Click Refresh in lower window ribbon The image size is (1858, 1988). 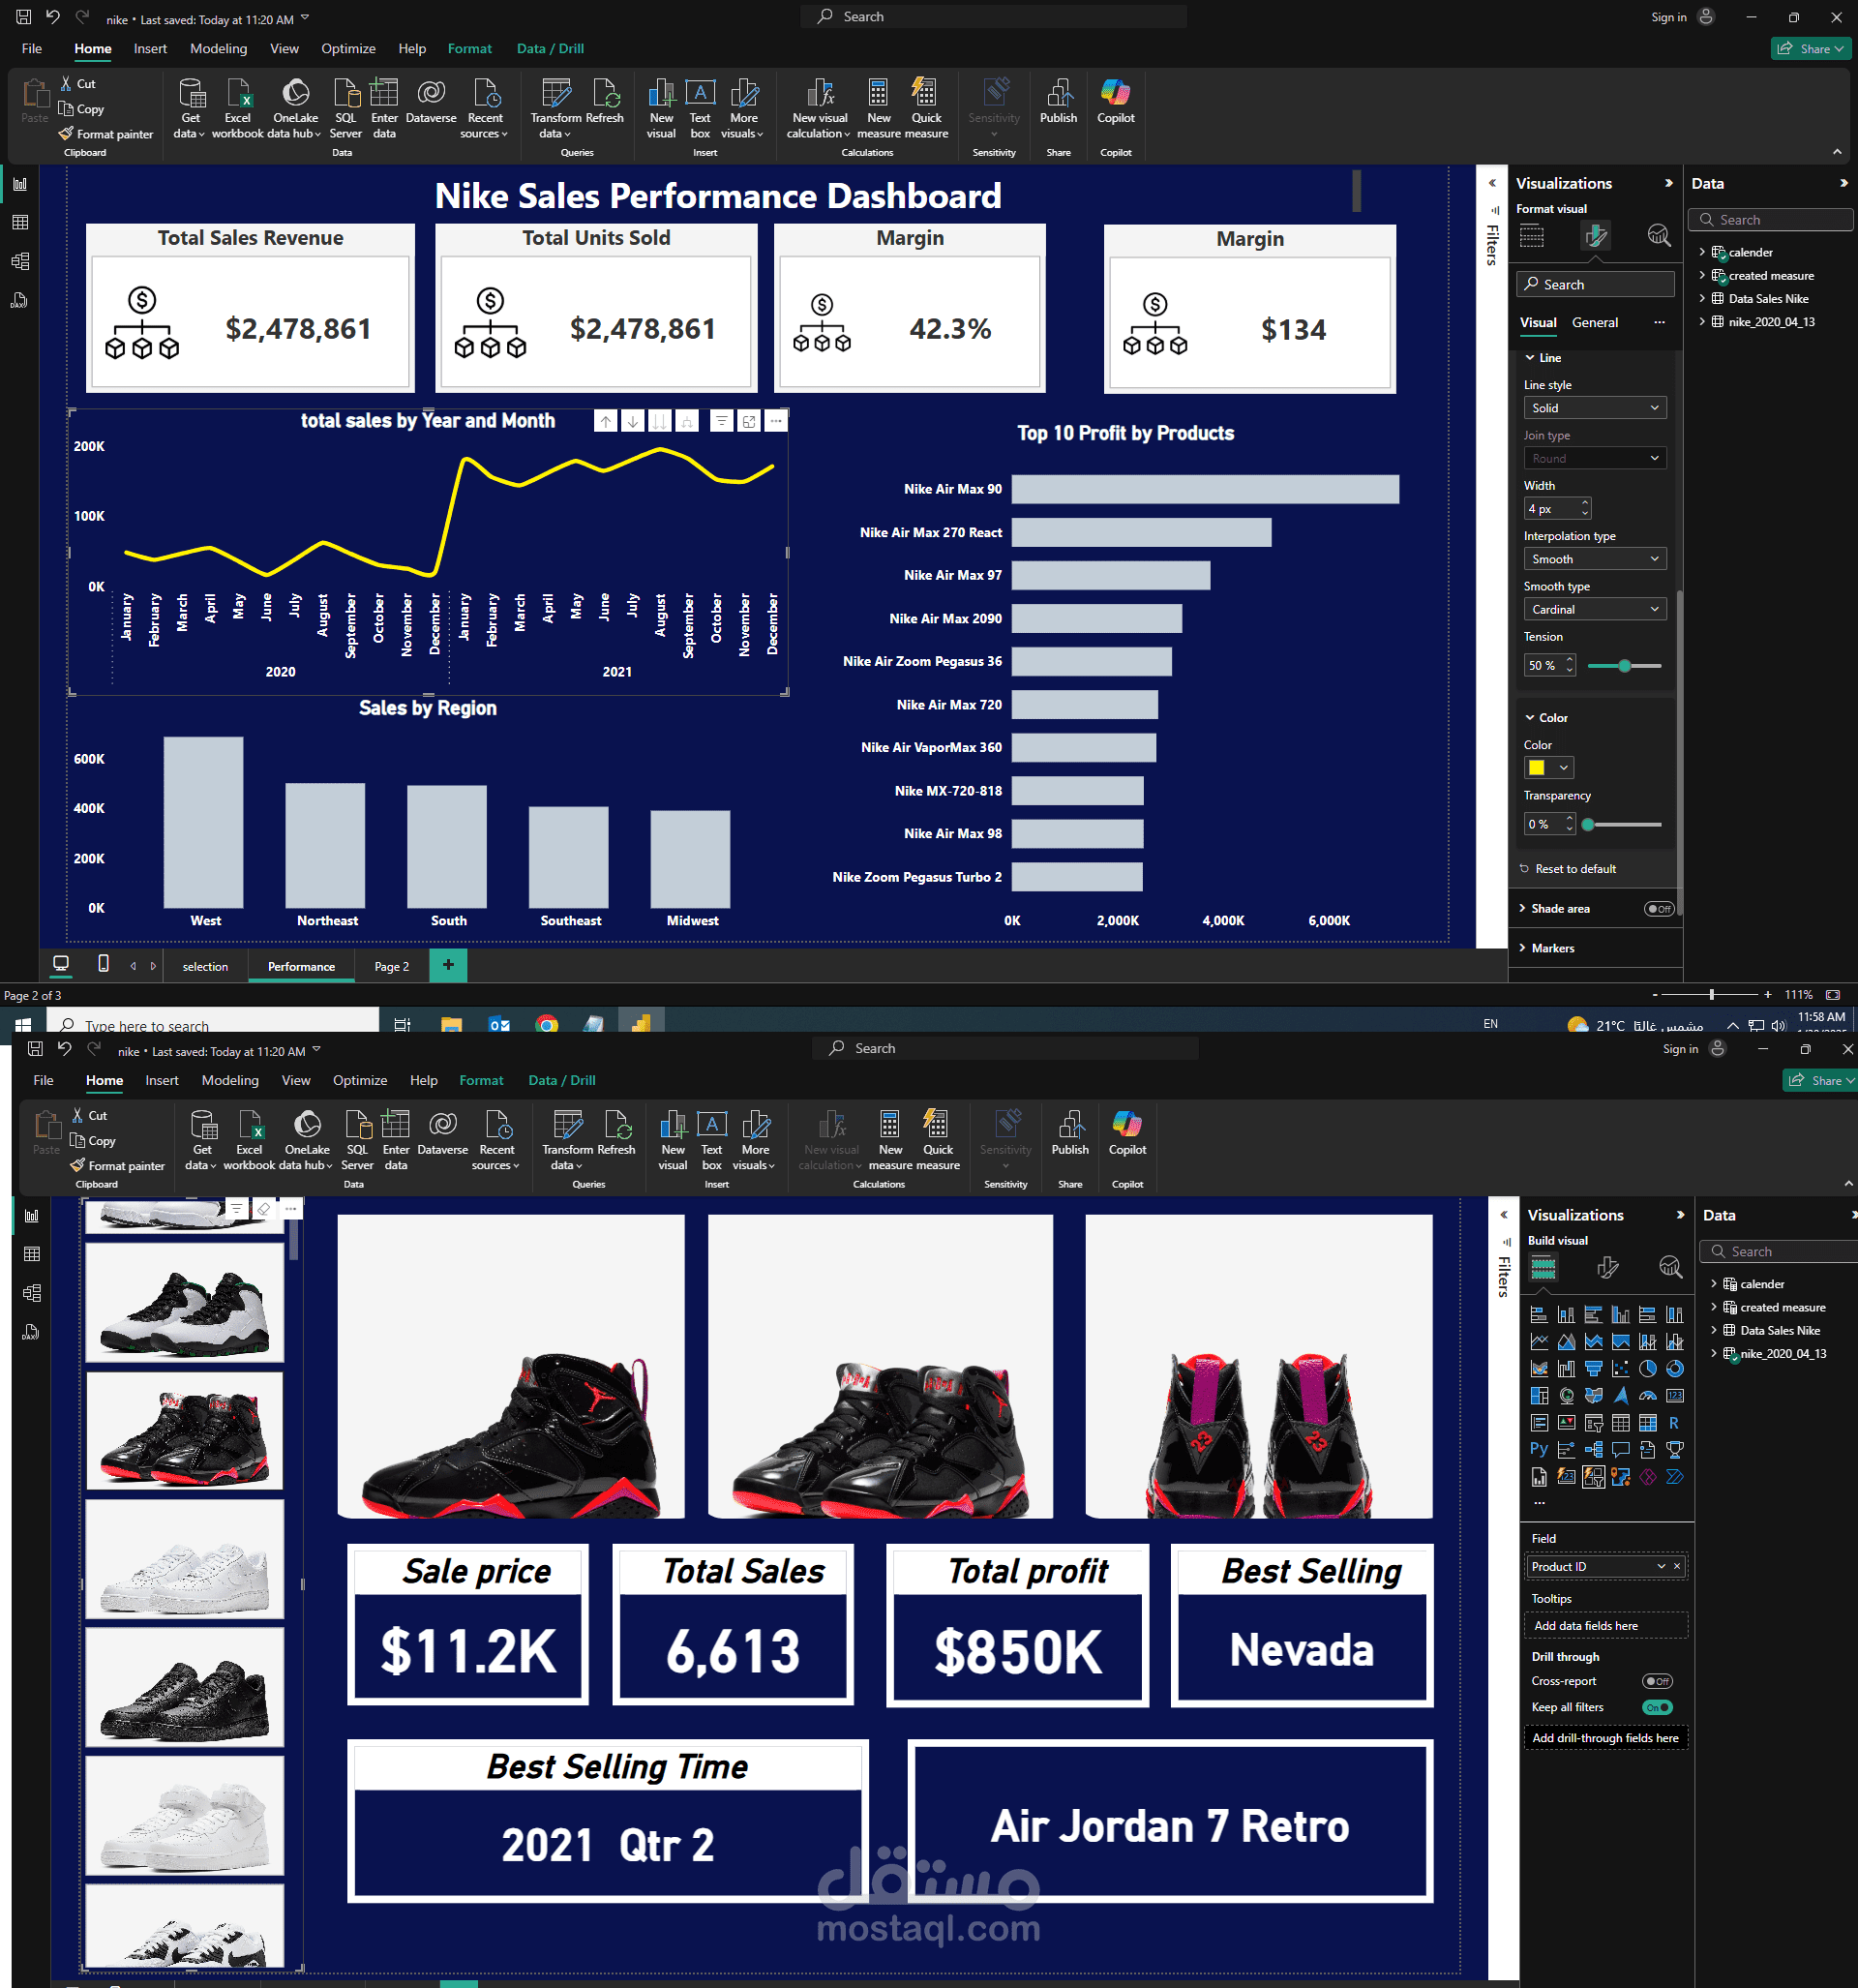pos(617,1133)
